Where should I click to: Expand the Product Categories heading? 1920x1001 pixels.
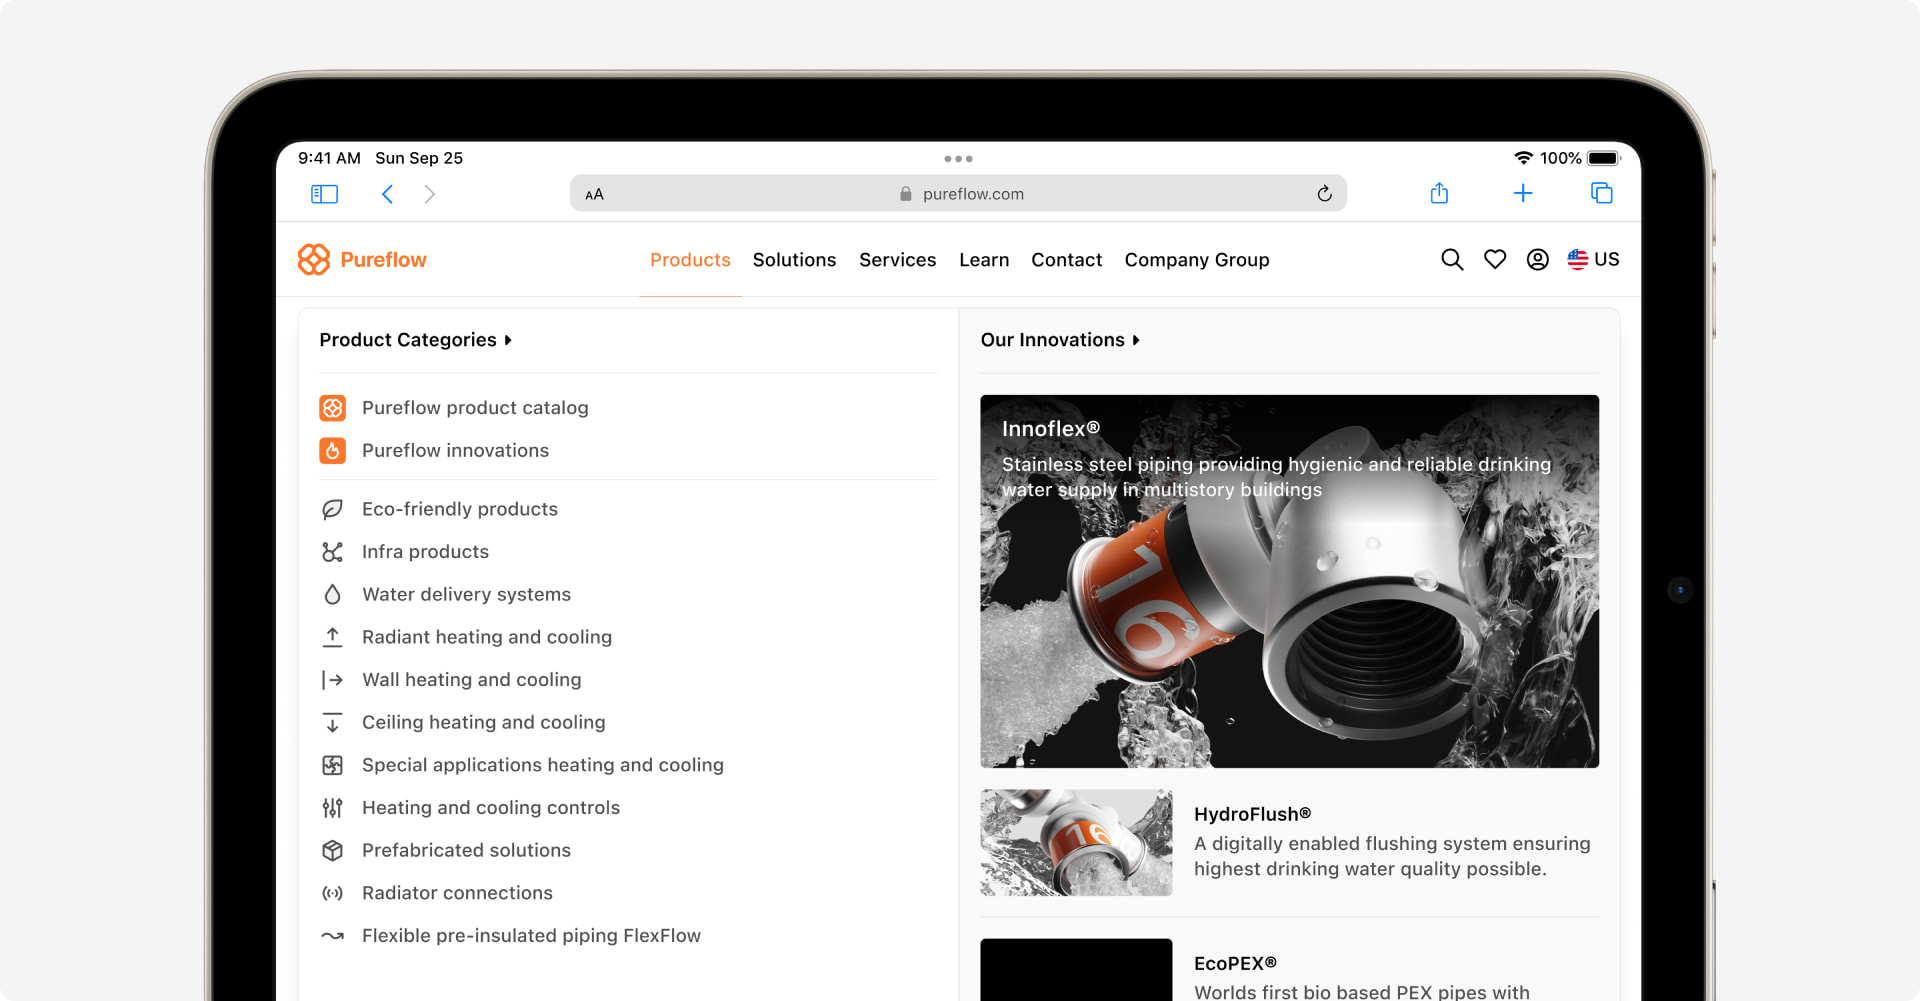(416, 340)
